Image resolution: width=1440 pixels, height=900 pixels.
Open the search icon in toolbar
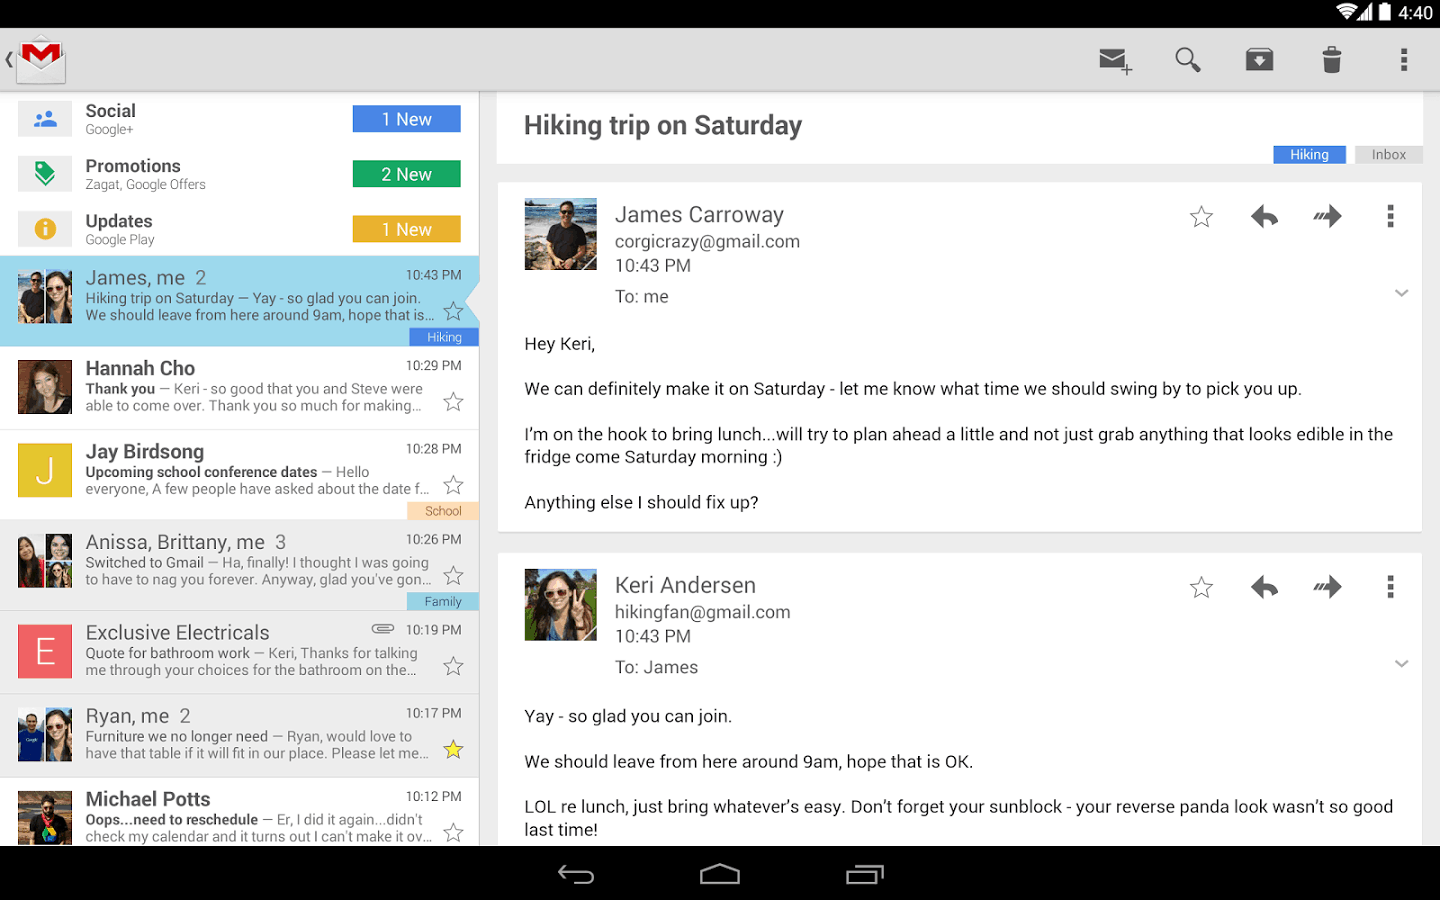[x=1187, y=60]
